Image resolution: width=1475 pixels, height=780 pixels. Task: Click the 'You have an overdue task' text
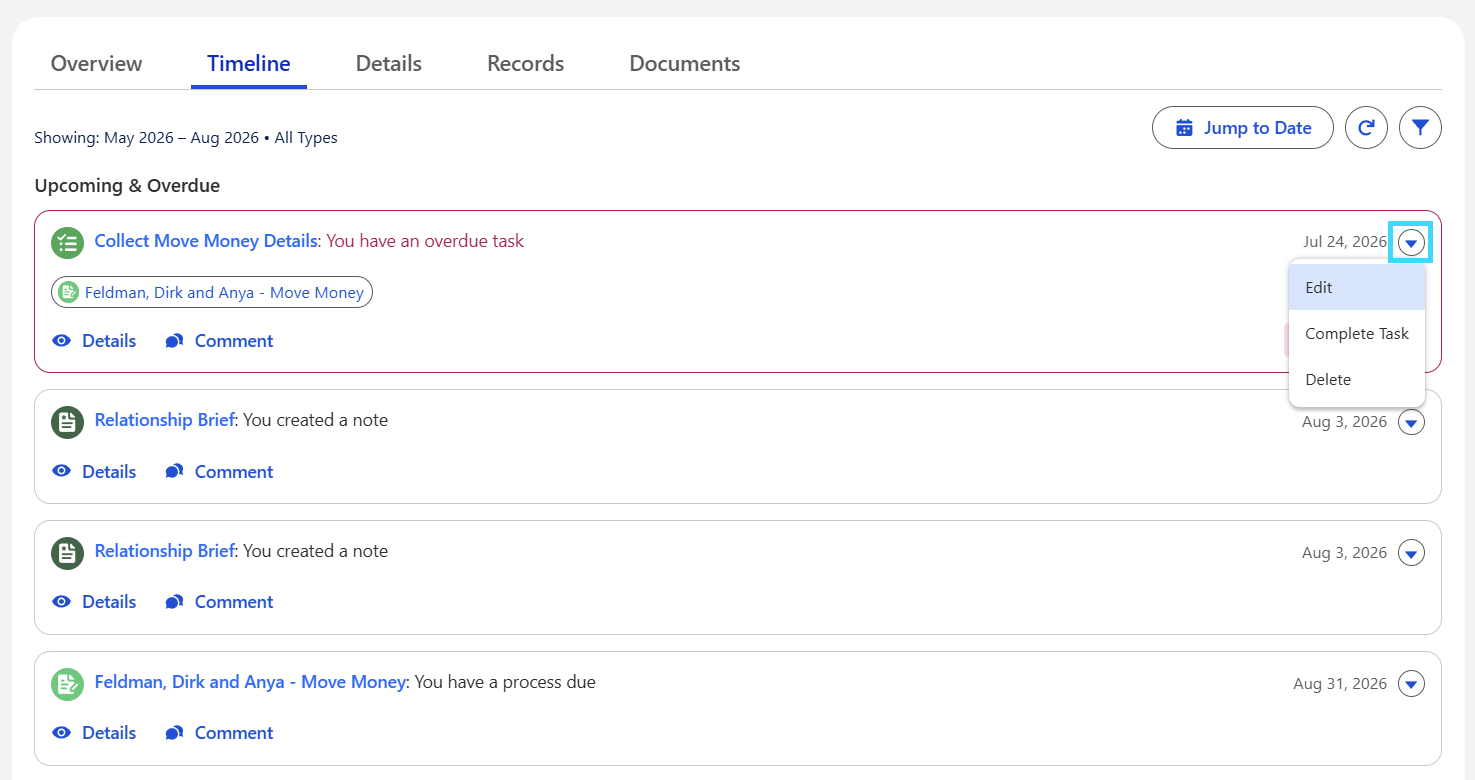pos(425,241)
